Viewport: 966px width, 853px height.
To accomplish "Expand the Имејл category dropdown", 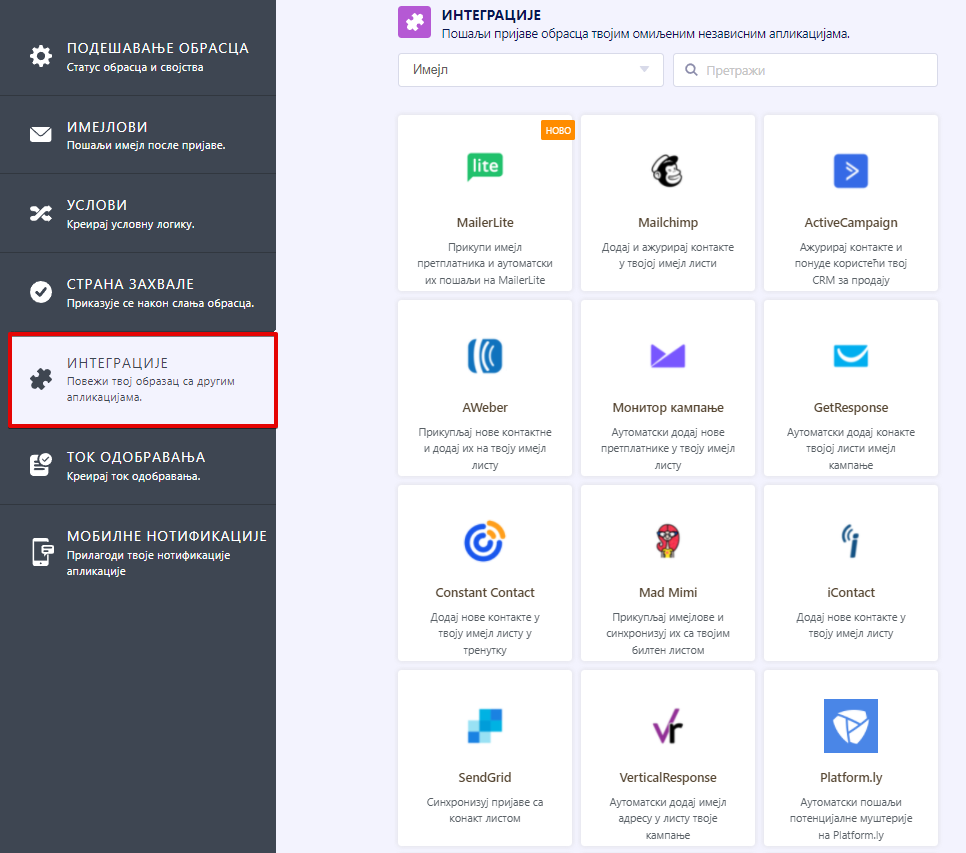I will [530, 70].
